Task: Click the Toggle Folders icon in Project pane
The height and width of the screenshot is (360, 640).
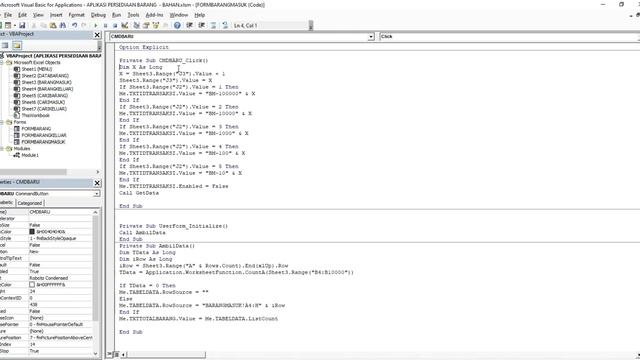Action: [17, 45]
